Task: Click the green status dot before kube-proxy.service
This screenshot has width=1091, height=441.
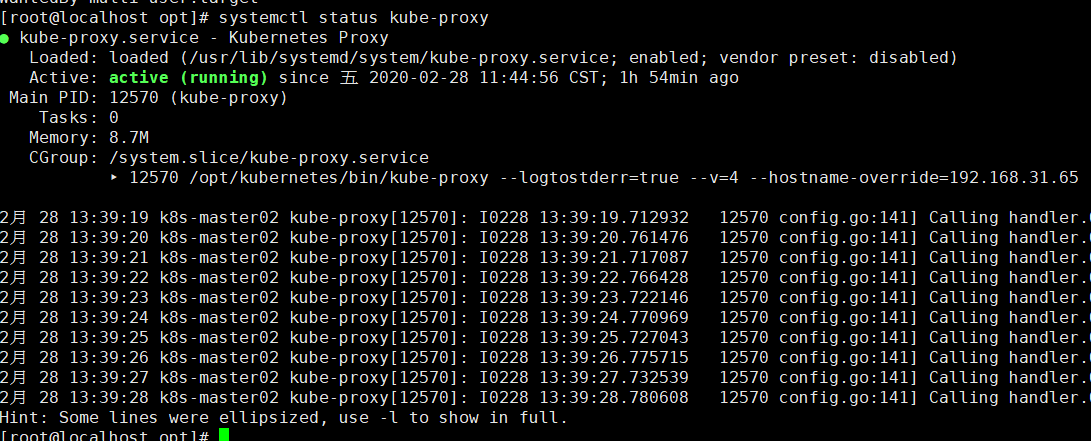Action: pyautogui.click(x=5, y=38)
